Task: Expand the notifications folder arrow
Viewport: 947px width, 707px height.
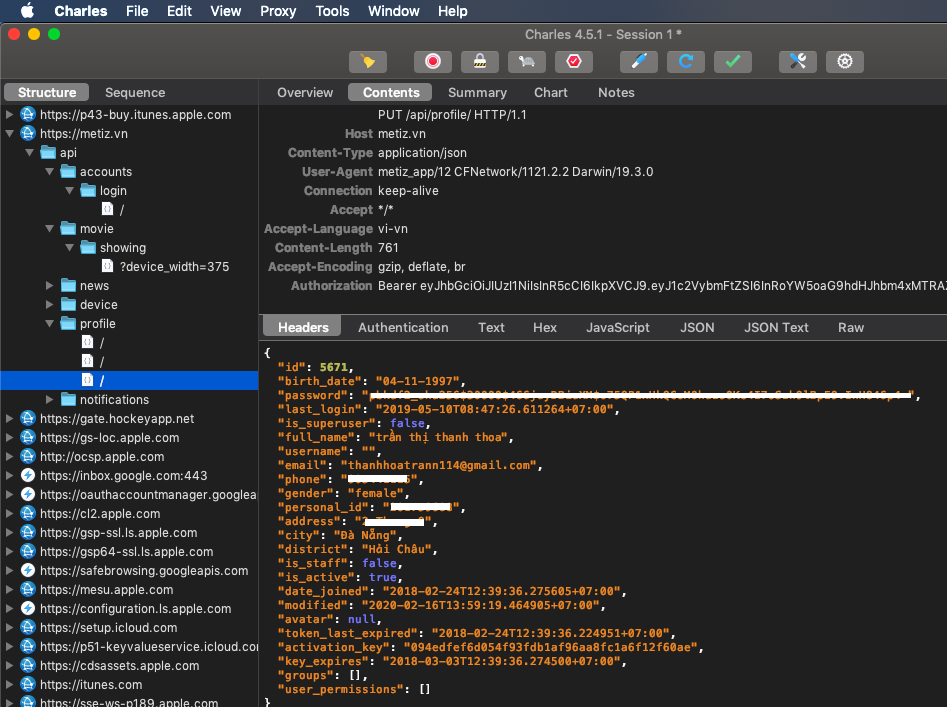Action: pos(50,400)
